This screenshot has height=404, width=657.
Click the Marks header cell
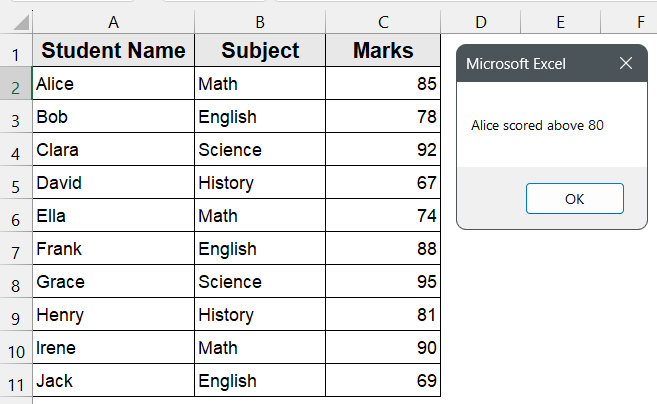pos(382,51)
